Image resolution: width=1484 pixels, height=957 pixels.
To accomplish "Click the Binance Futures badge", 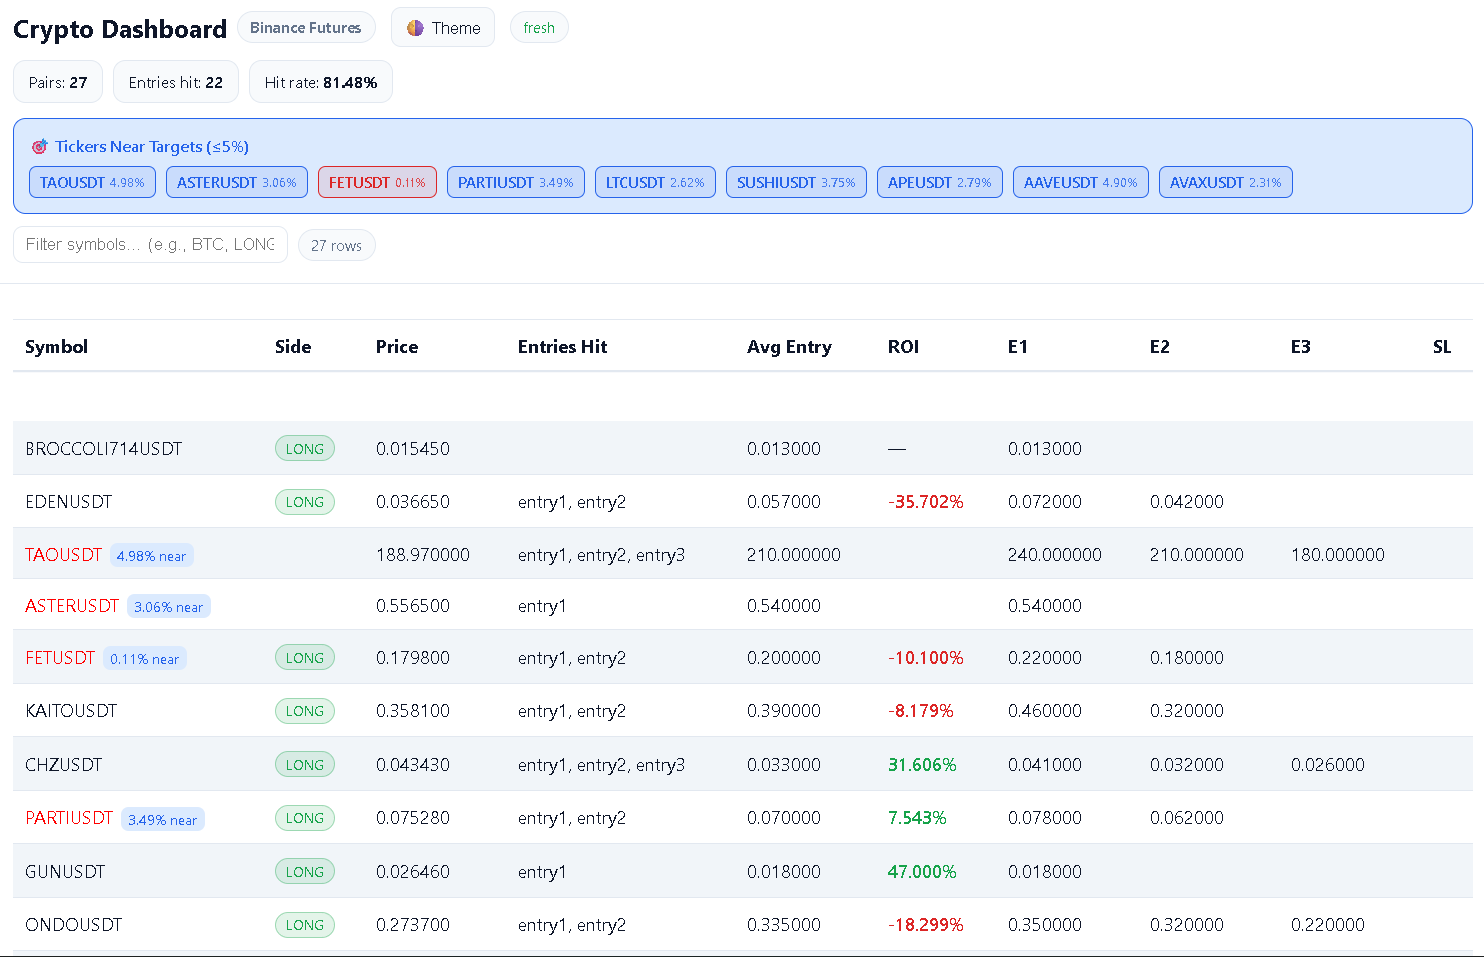I will pyautogui.click(x=306, y=28).
